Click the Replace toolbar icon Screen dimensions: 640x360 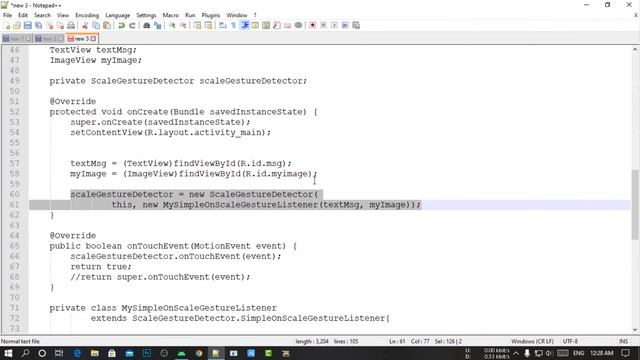click(x=158, y=25)
